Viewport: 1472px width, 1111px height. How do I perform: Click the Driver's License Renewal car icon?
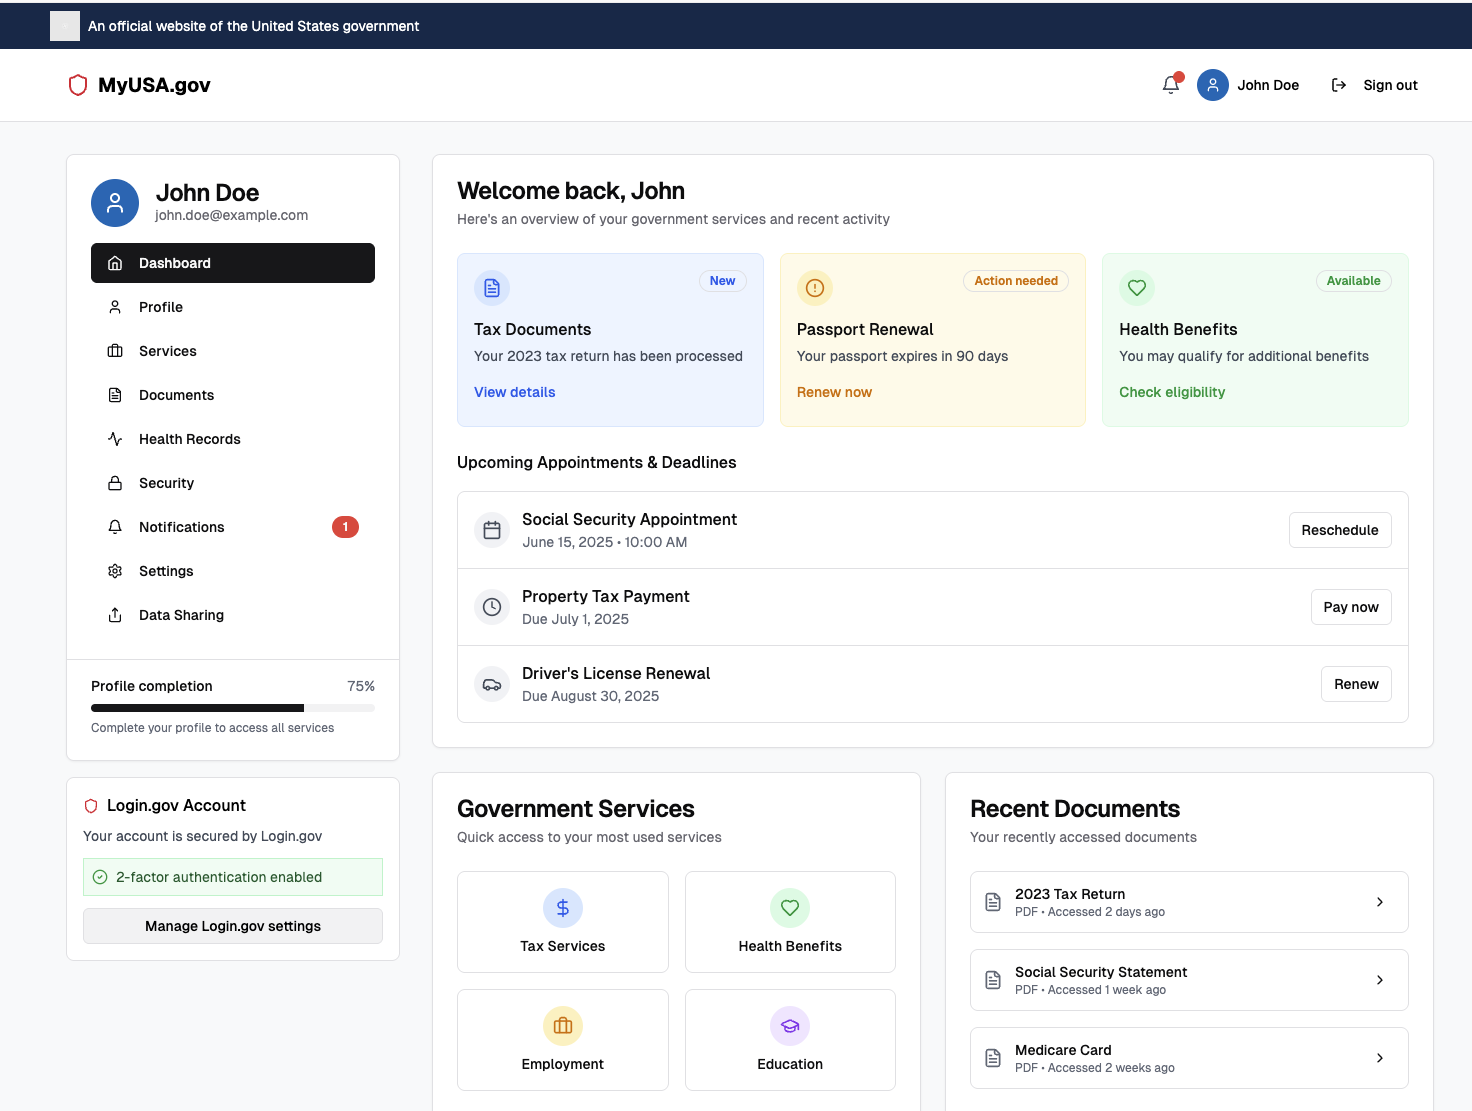[x=492, y=684]
